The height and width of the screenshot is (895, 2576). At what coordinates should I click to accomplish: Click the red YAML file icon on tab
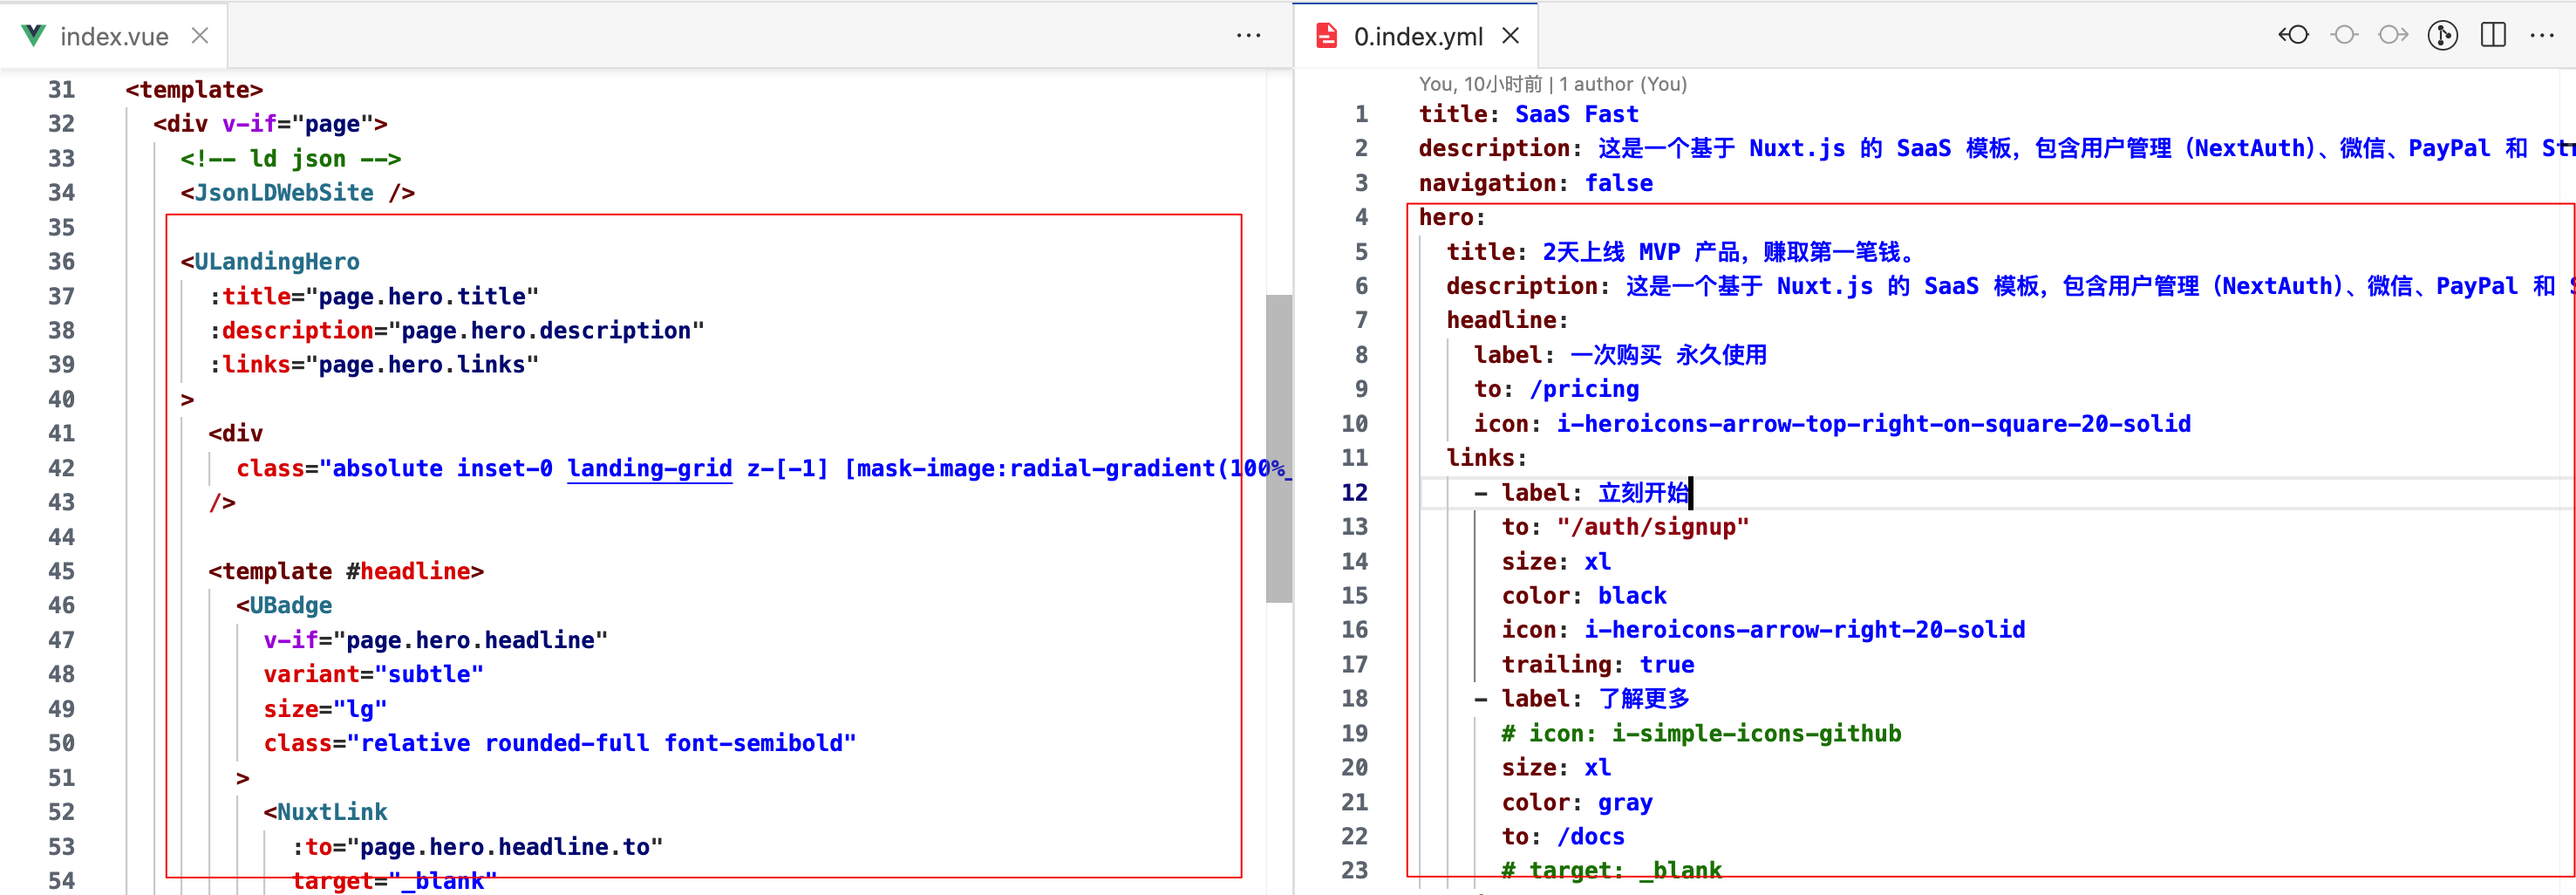pyautogui.click(x=1326, y=36)
